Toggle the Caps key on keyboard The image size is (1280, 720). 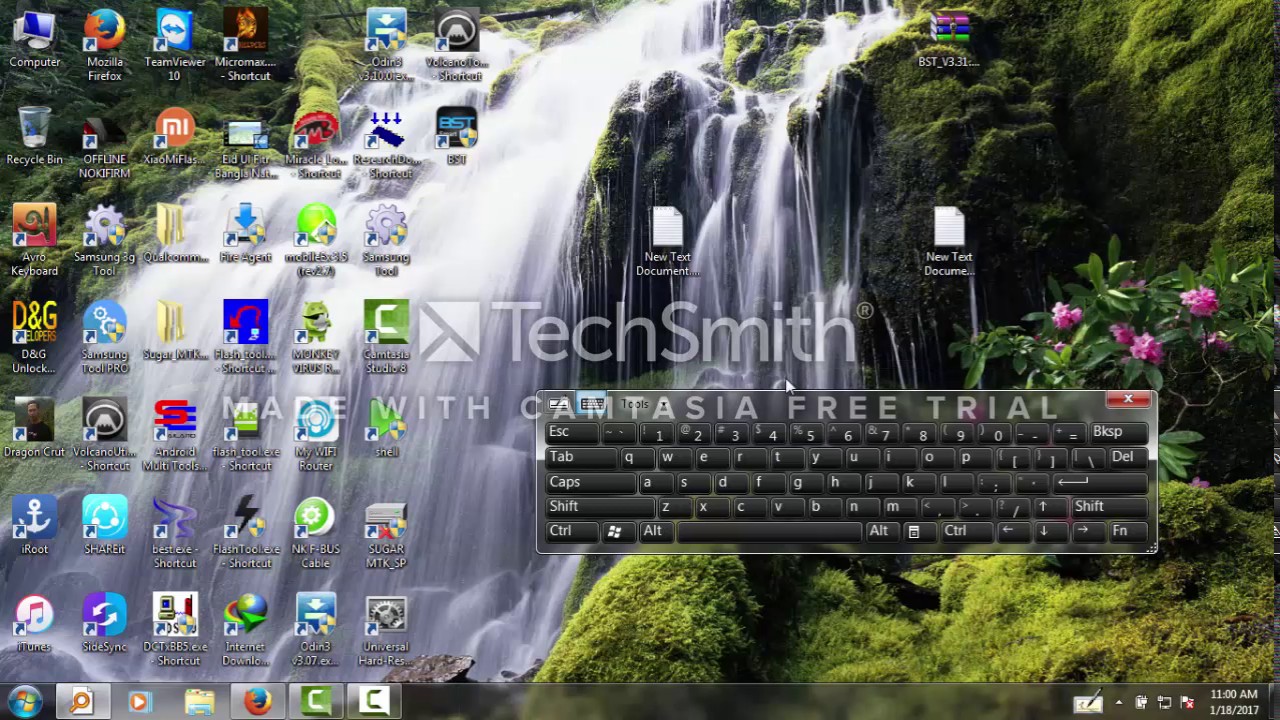[x=590, y=482]
